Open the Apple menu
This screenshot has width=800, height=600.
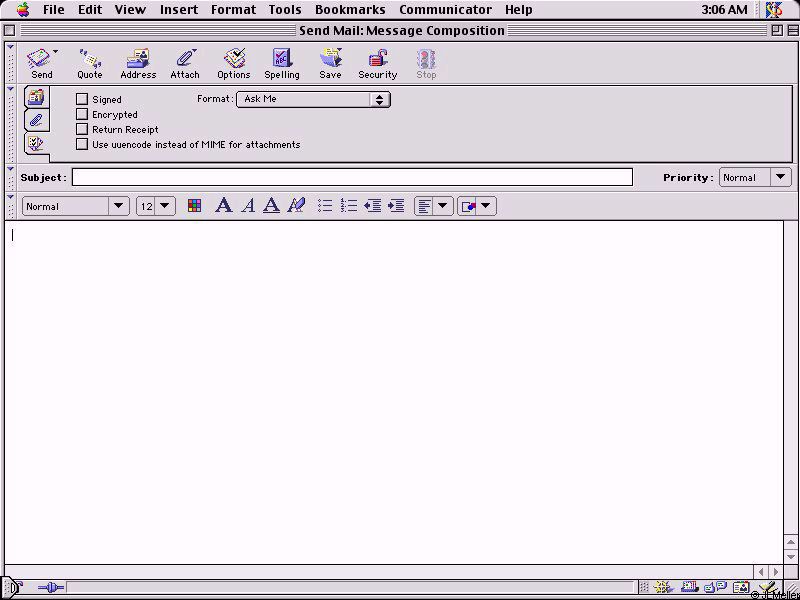[x=23, y=10]
